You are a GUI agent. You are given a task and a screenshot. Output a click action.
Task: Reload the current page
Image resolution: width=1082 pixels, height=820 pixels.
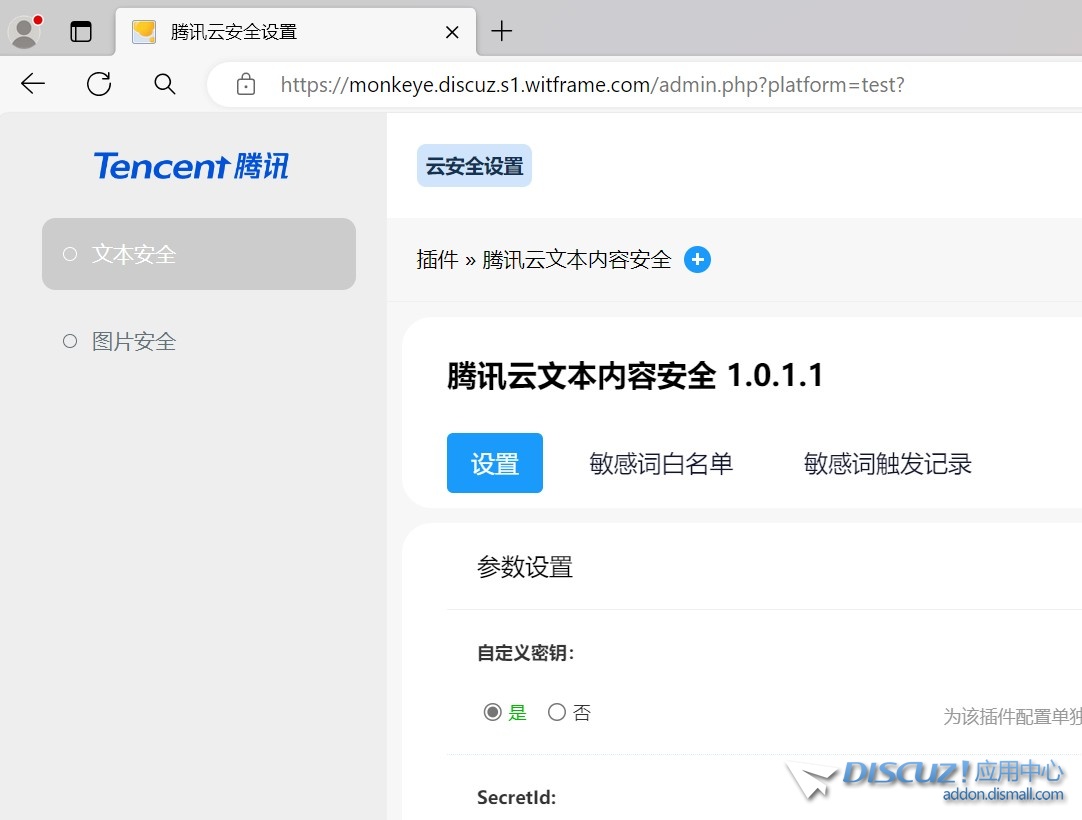[99, 84]
